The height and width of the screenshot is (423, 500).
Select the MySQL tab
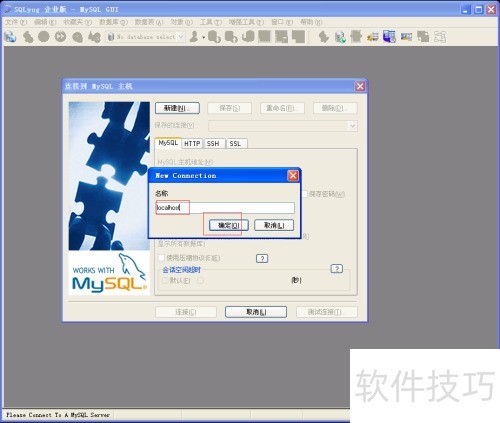pos(168,143)
